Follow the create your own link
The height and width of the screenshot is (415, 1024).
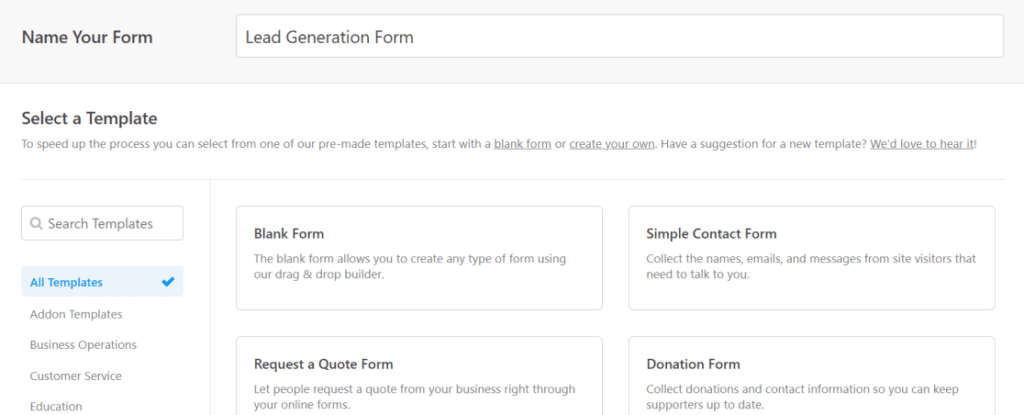pyautogui.click(x=612, y=144)
